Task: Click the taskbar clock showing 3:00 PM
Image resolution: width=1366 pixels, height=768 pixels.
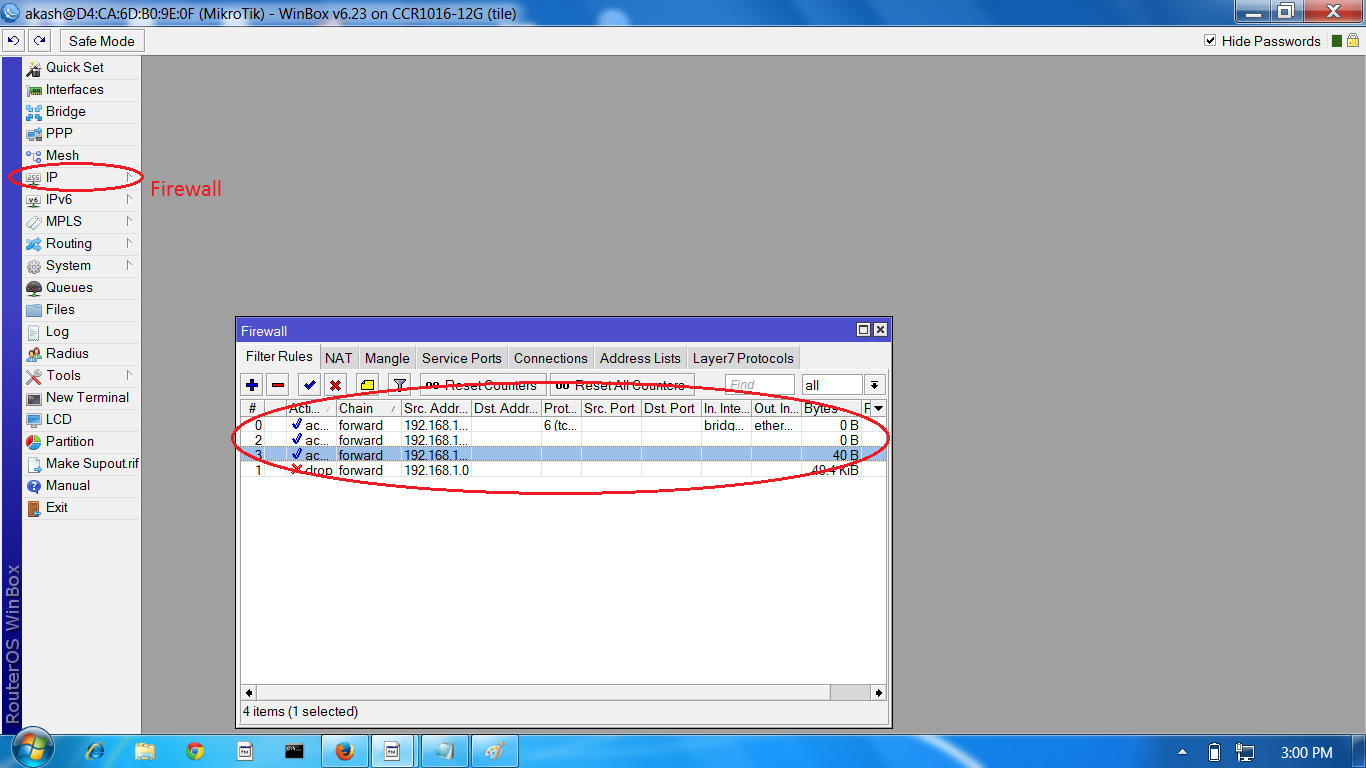Action: point(1306,752)
